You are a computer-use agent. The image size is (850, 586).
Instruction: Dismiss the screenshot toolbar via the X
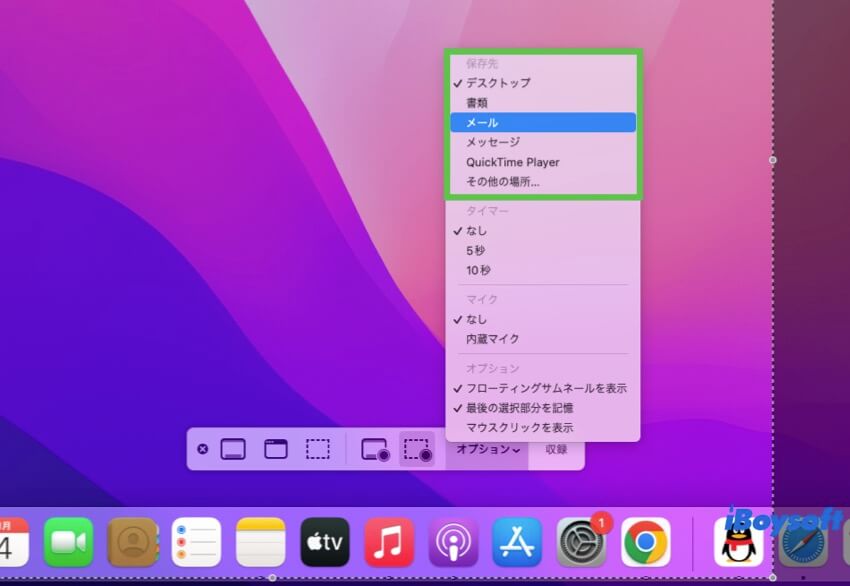[203, 449]
